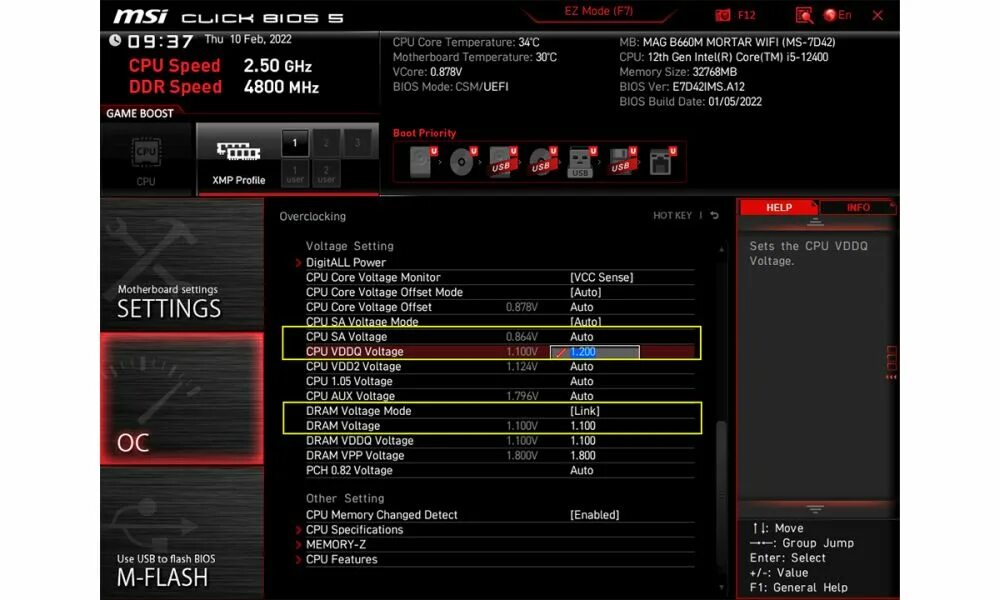Select DRAM VPP Voltage 1.800 value
This screenshot has height=600, width=1000.
(x=583, y=455)
